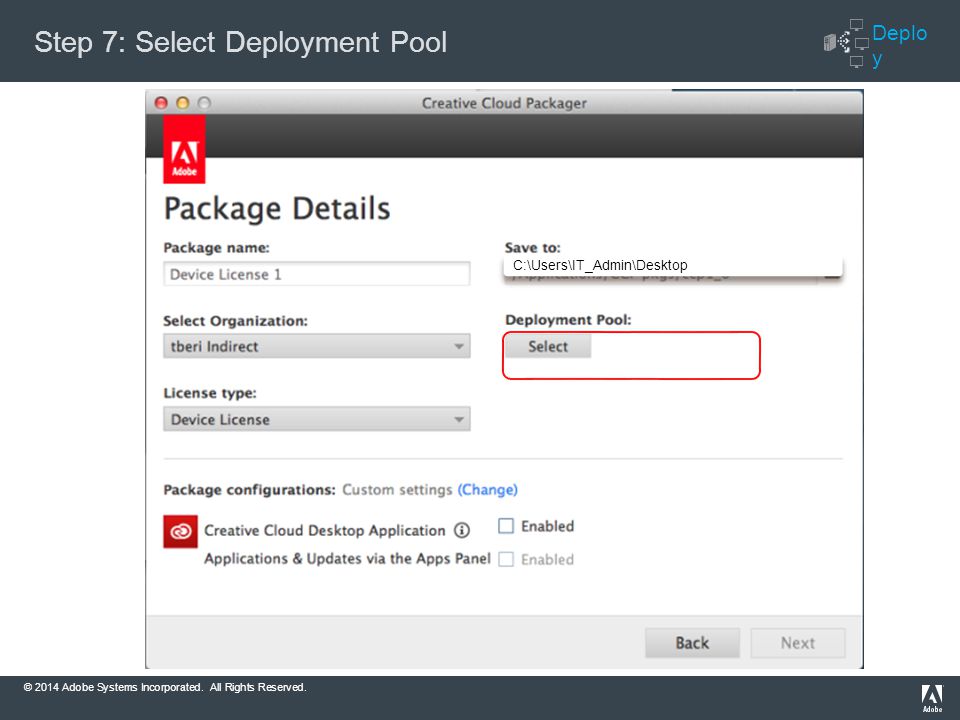Image resolution: width=960 pixels, height=720 pixels.
Task: Minimize the Creative Cloud Packager window
Action: [182, 103]
